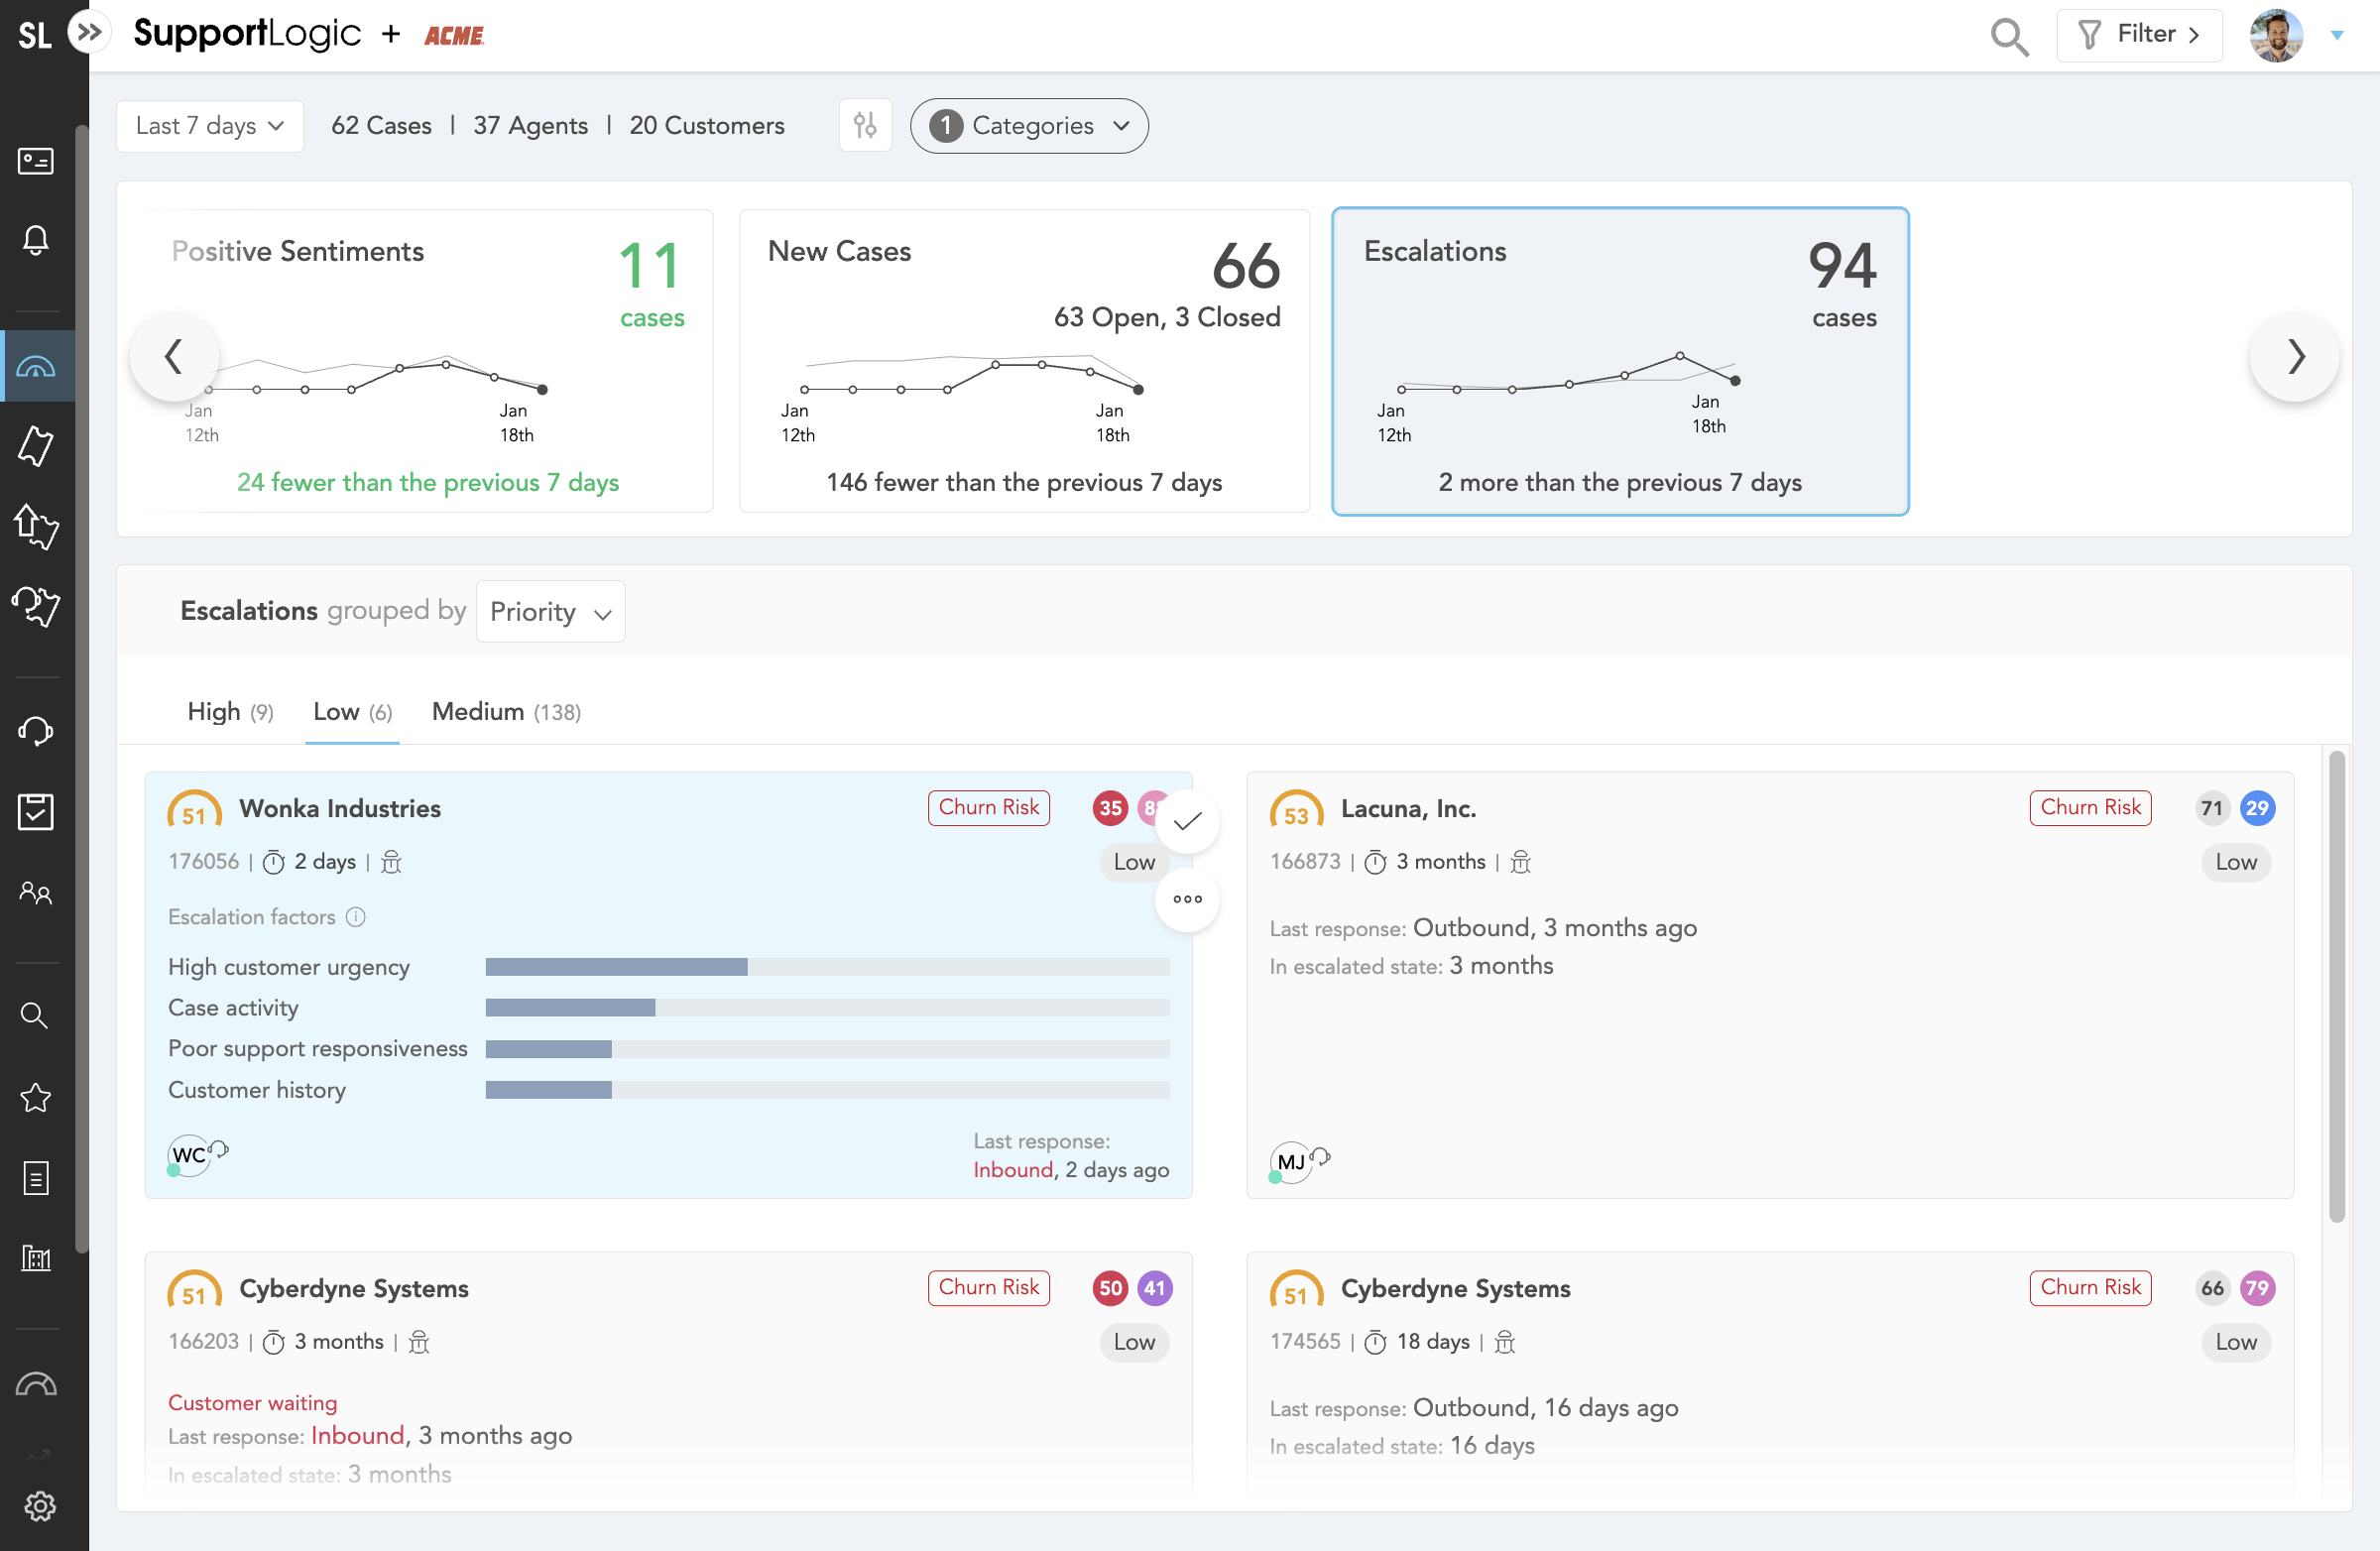Image resolution: width=2380 pixels, height=1551 pixels.
Task: Open the handshake sentiment icon in sidebar
Action: (x=36, y=605)
